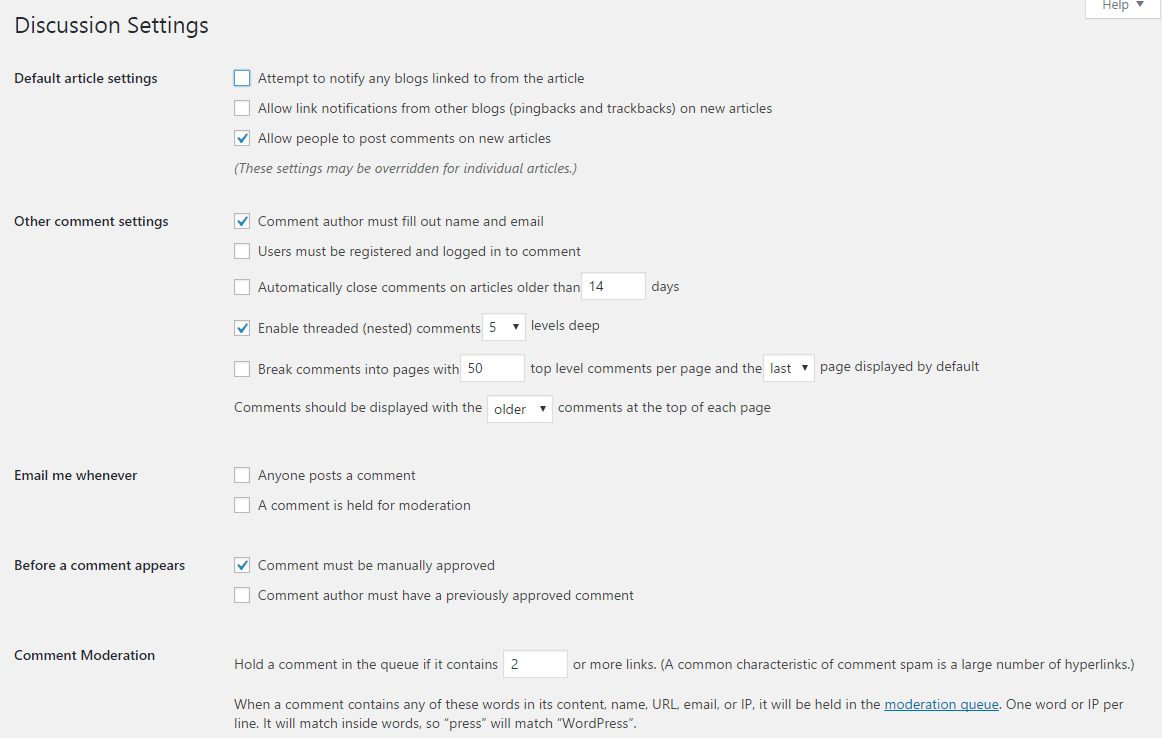Enable automatically closing comments on old articles

(242, 287)
